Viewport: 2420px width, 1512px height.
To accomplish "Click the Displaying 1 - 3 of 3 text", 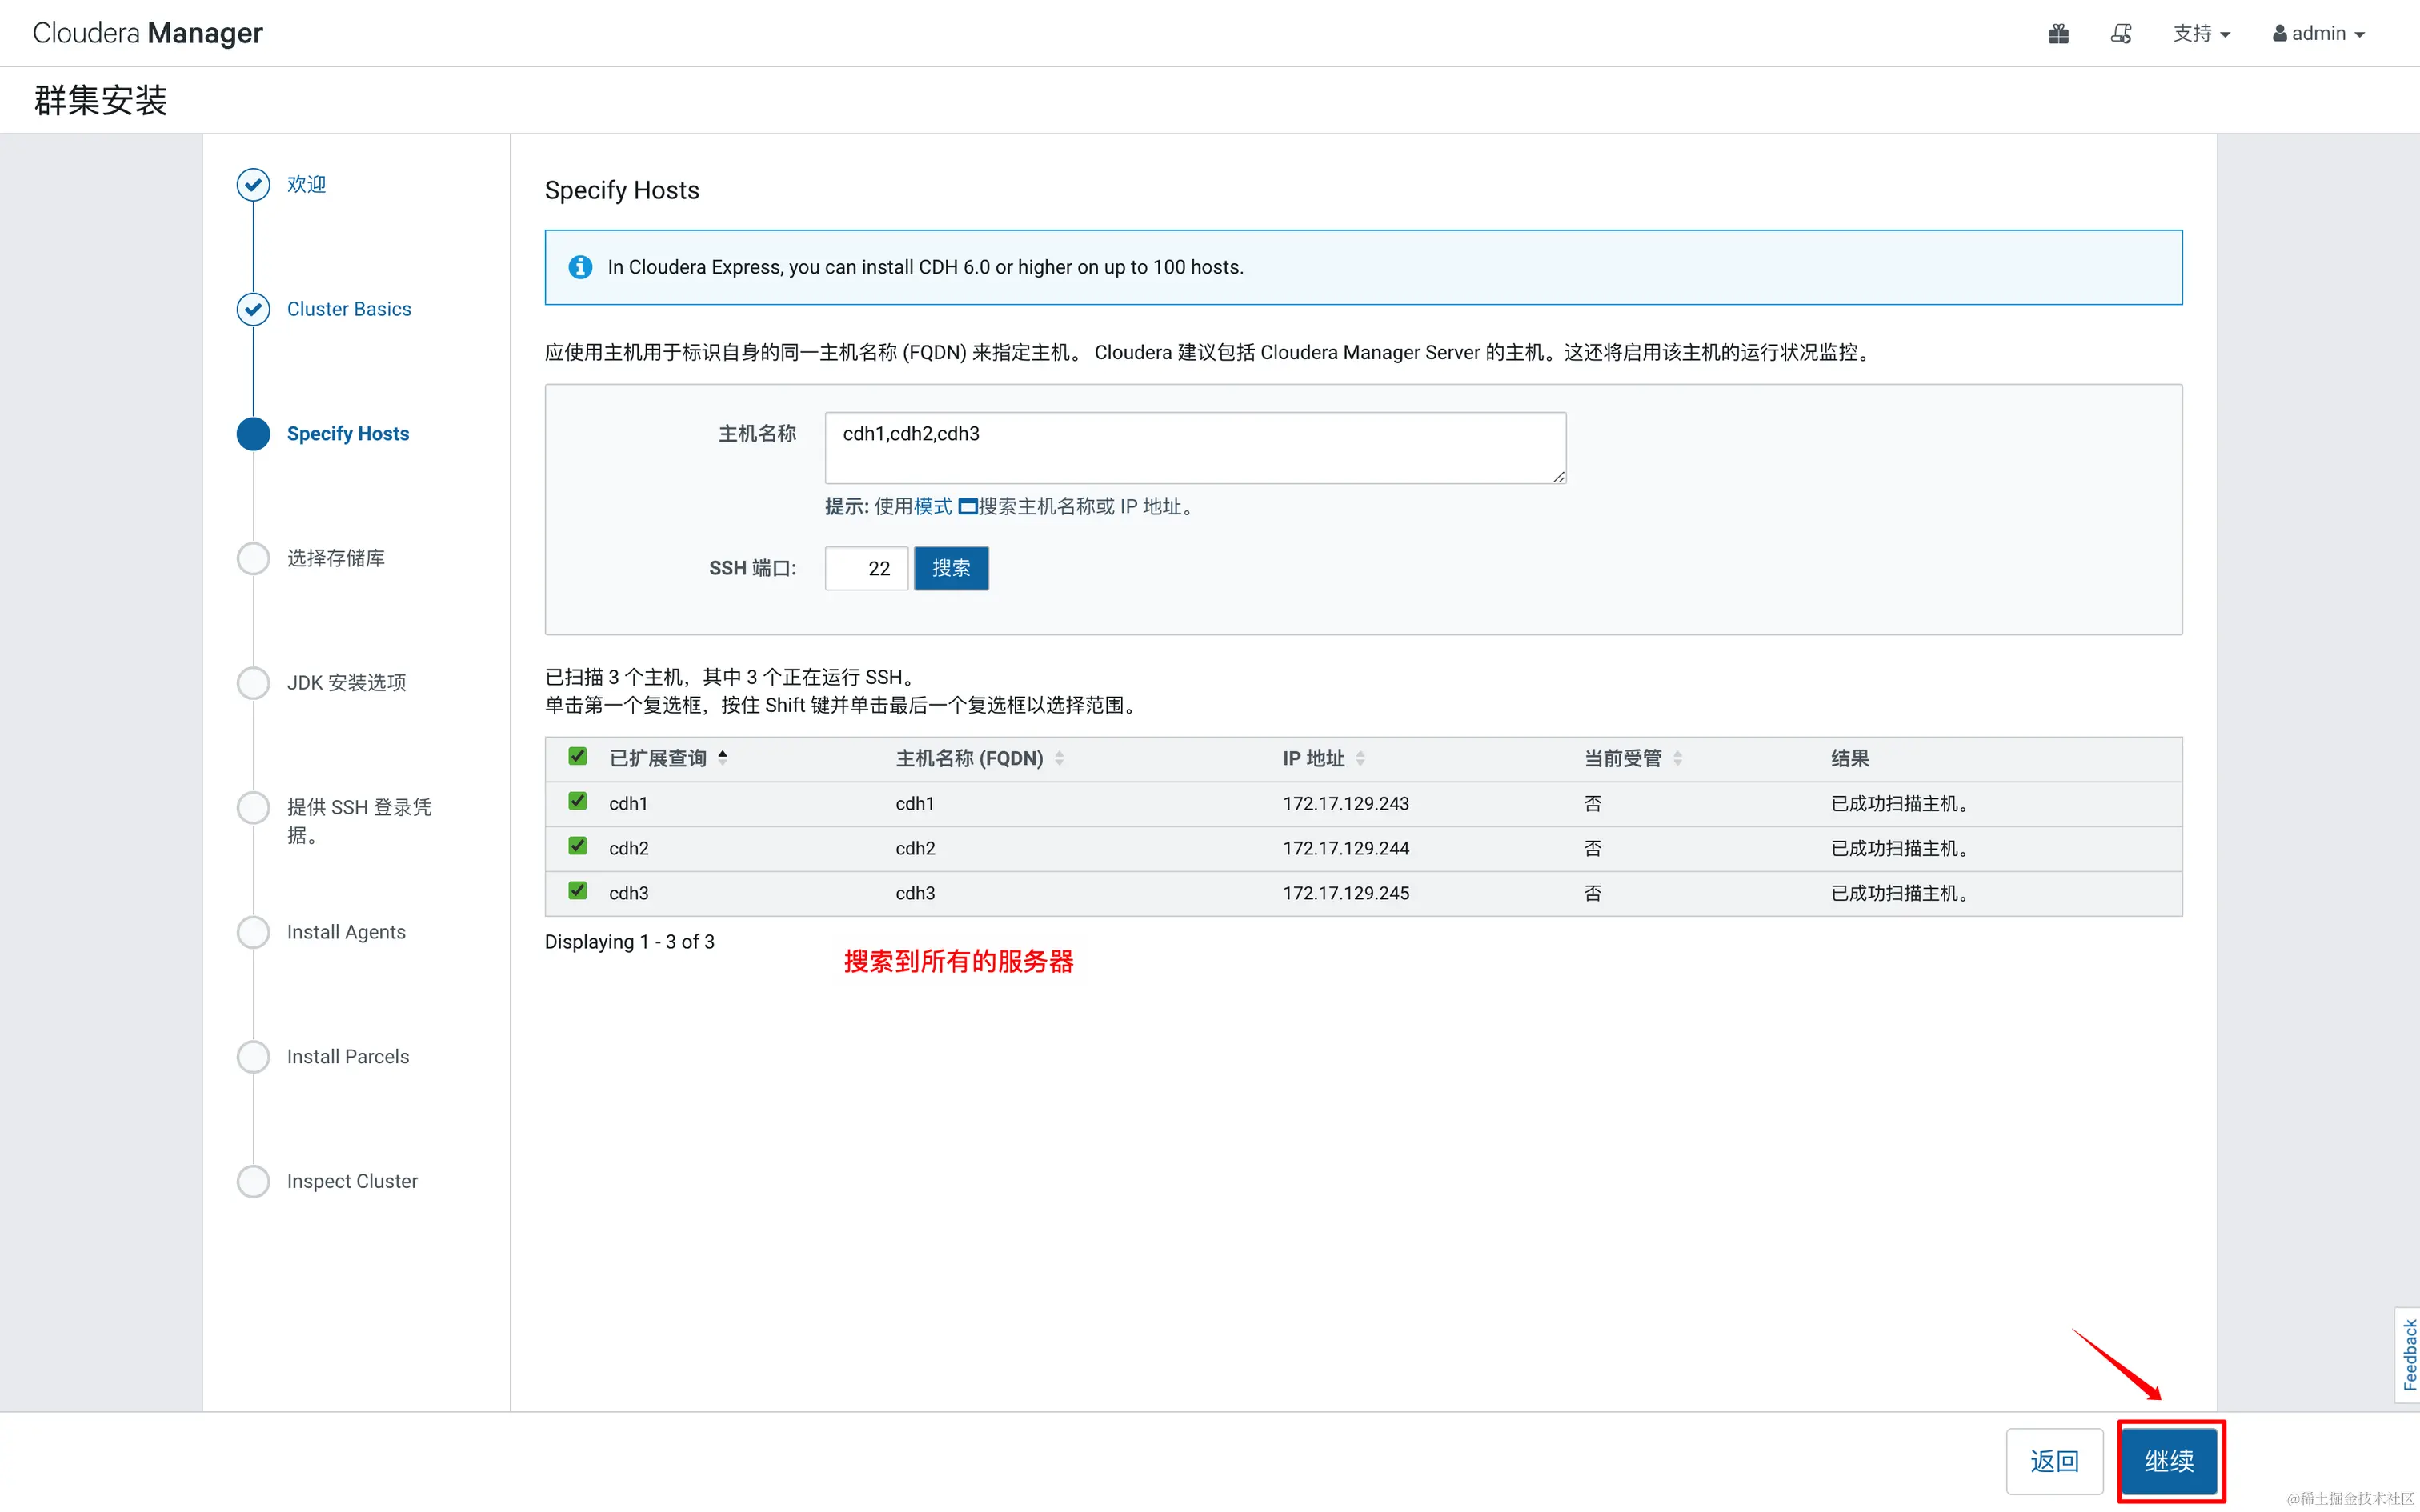I will (629, 942).
